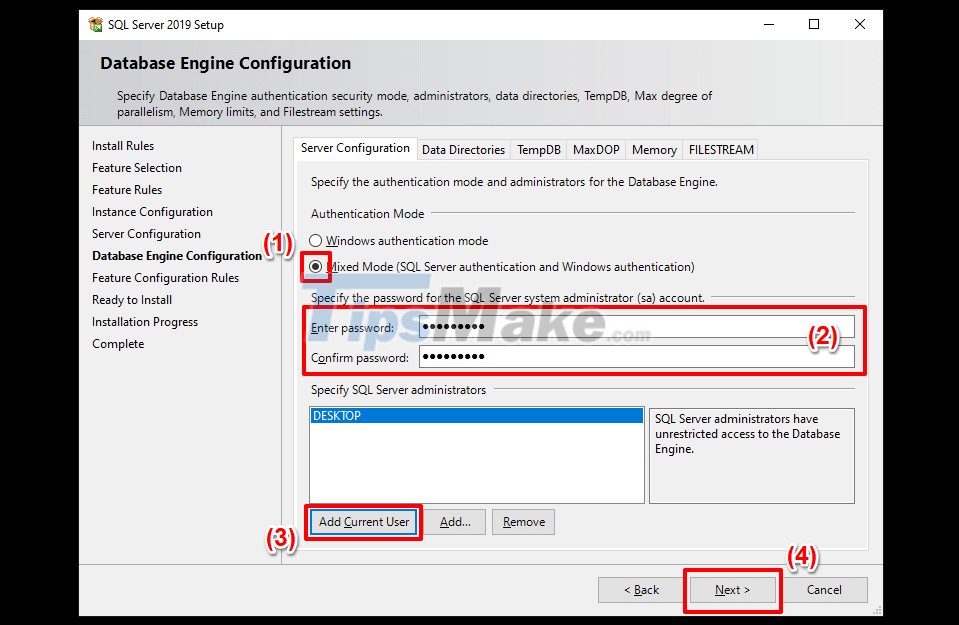This screenshot has height=625, width=959.
Task: Open the Add... dialog for administrators
Action: (x=457, y=521)
